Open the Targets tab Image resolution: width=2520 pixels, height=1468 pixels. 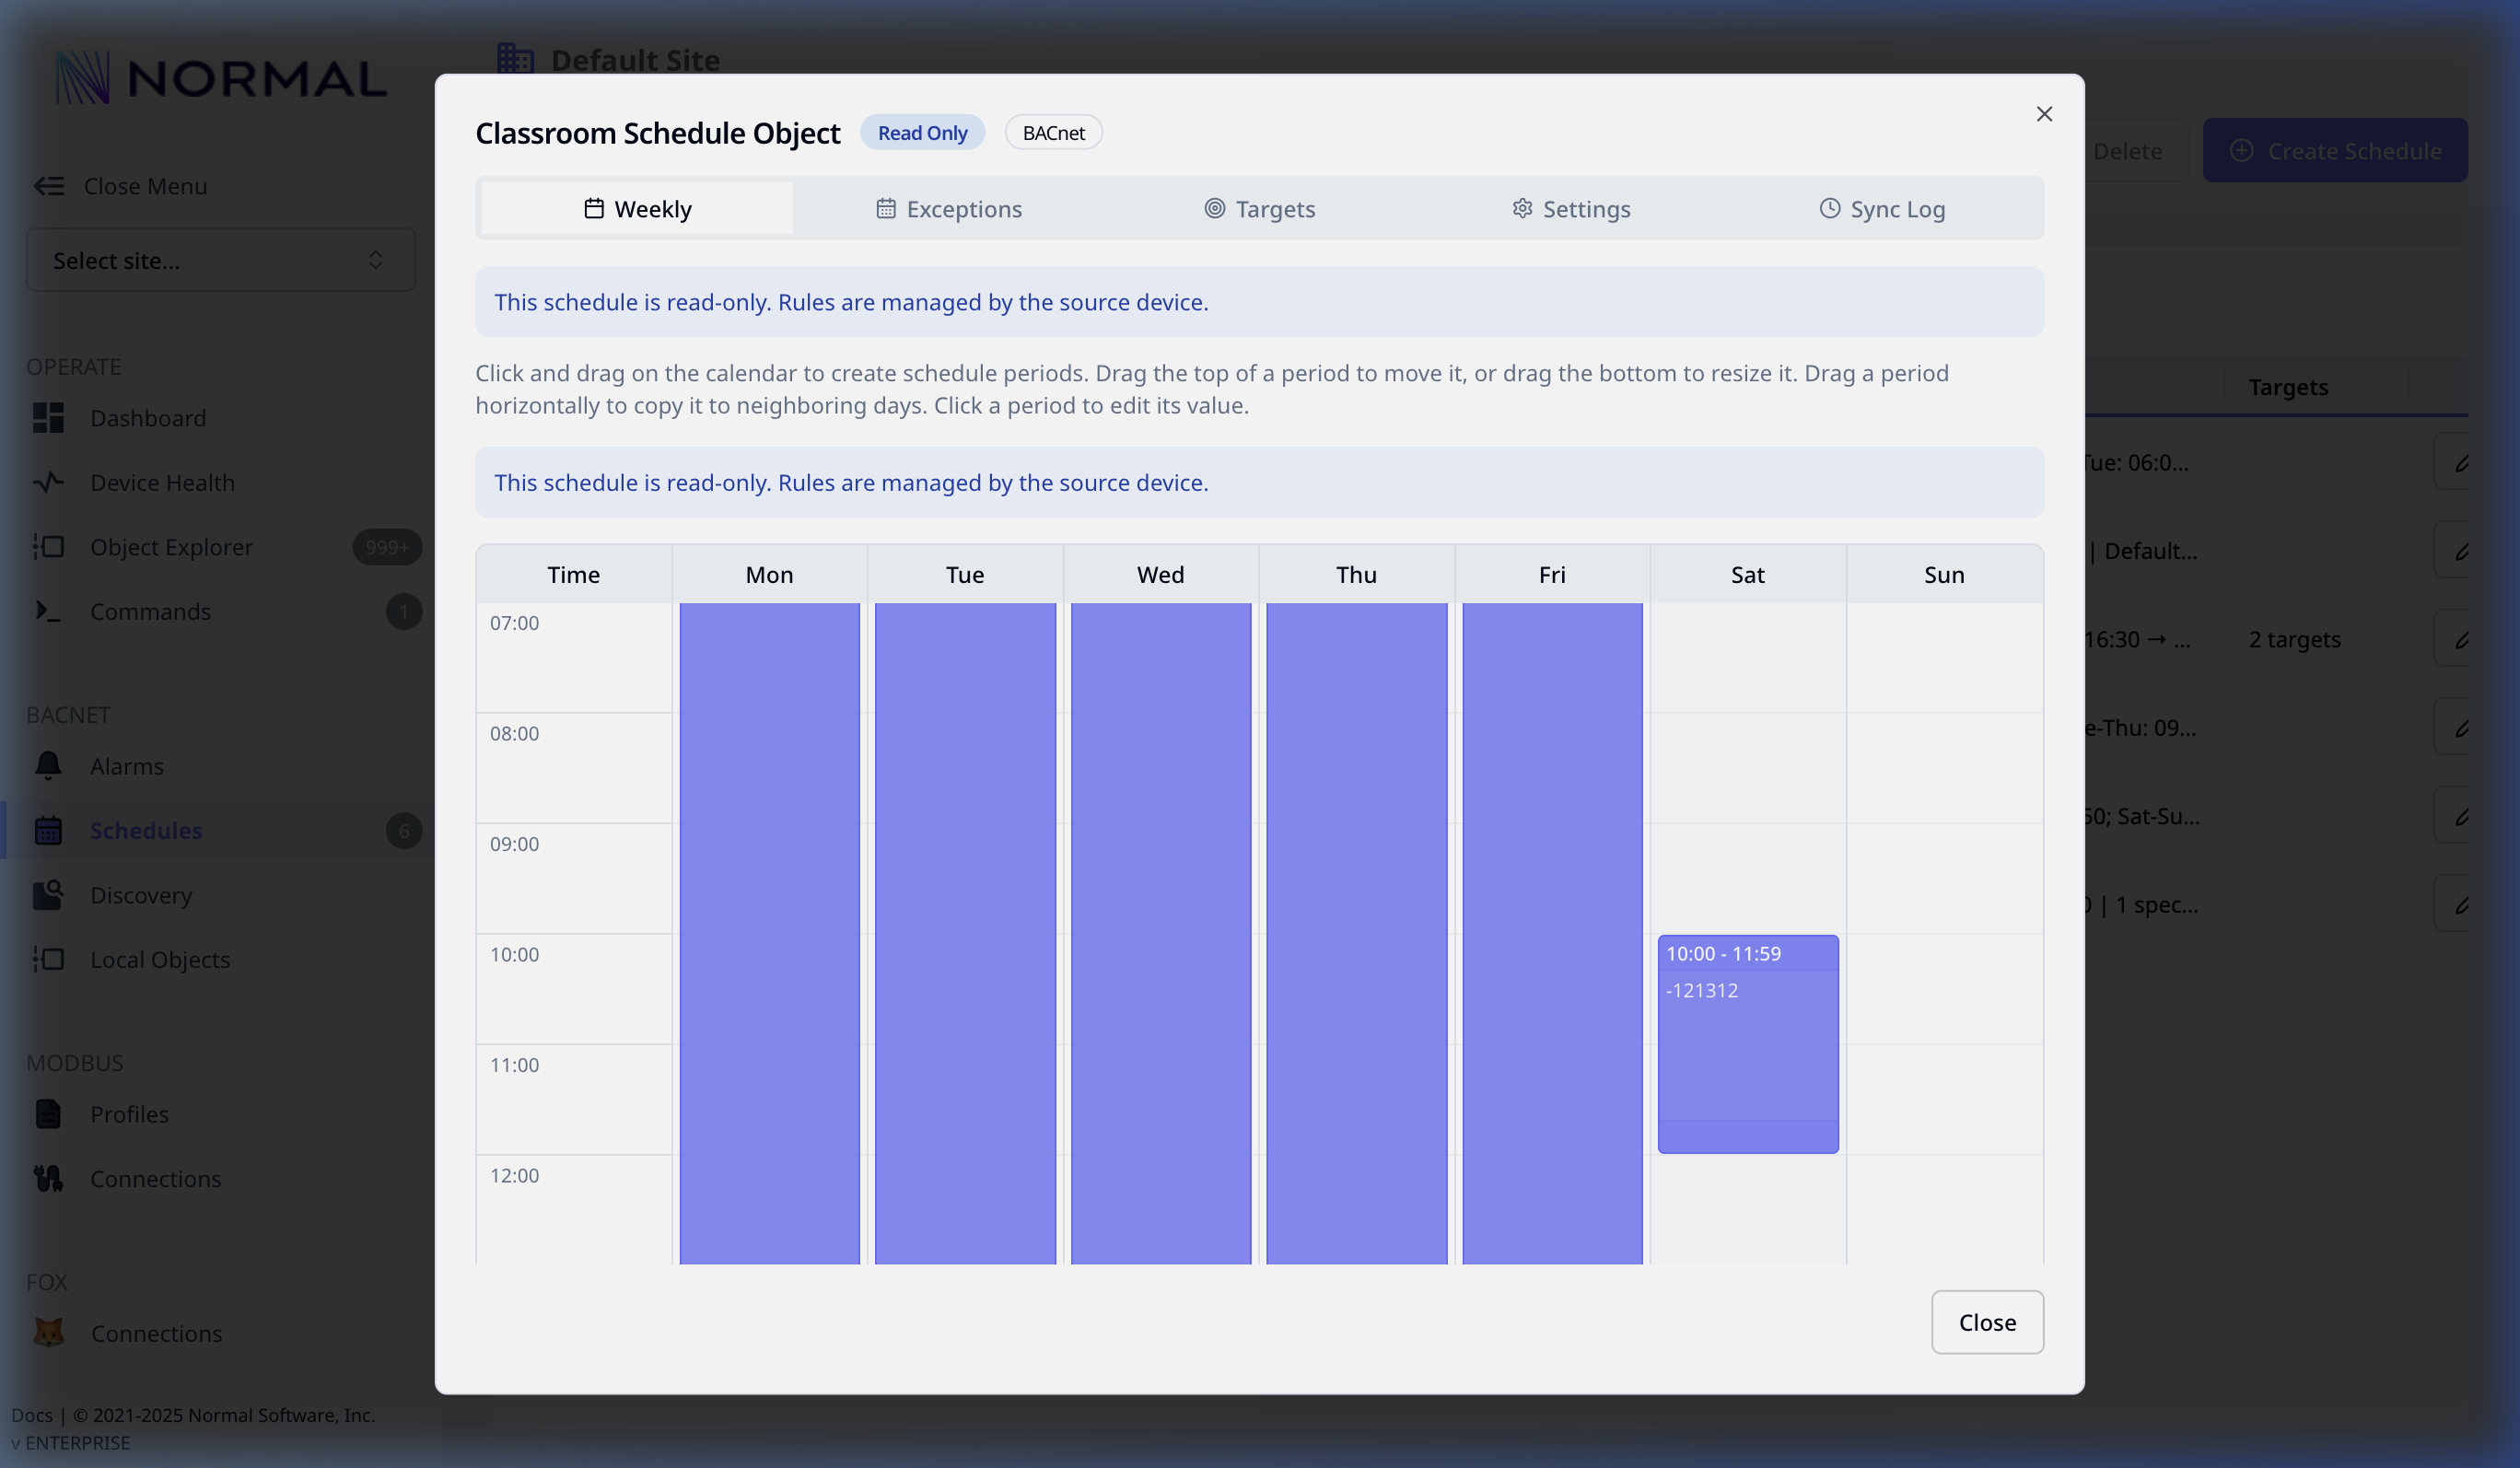tap(1259, 209)
